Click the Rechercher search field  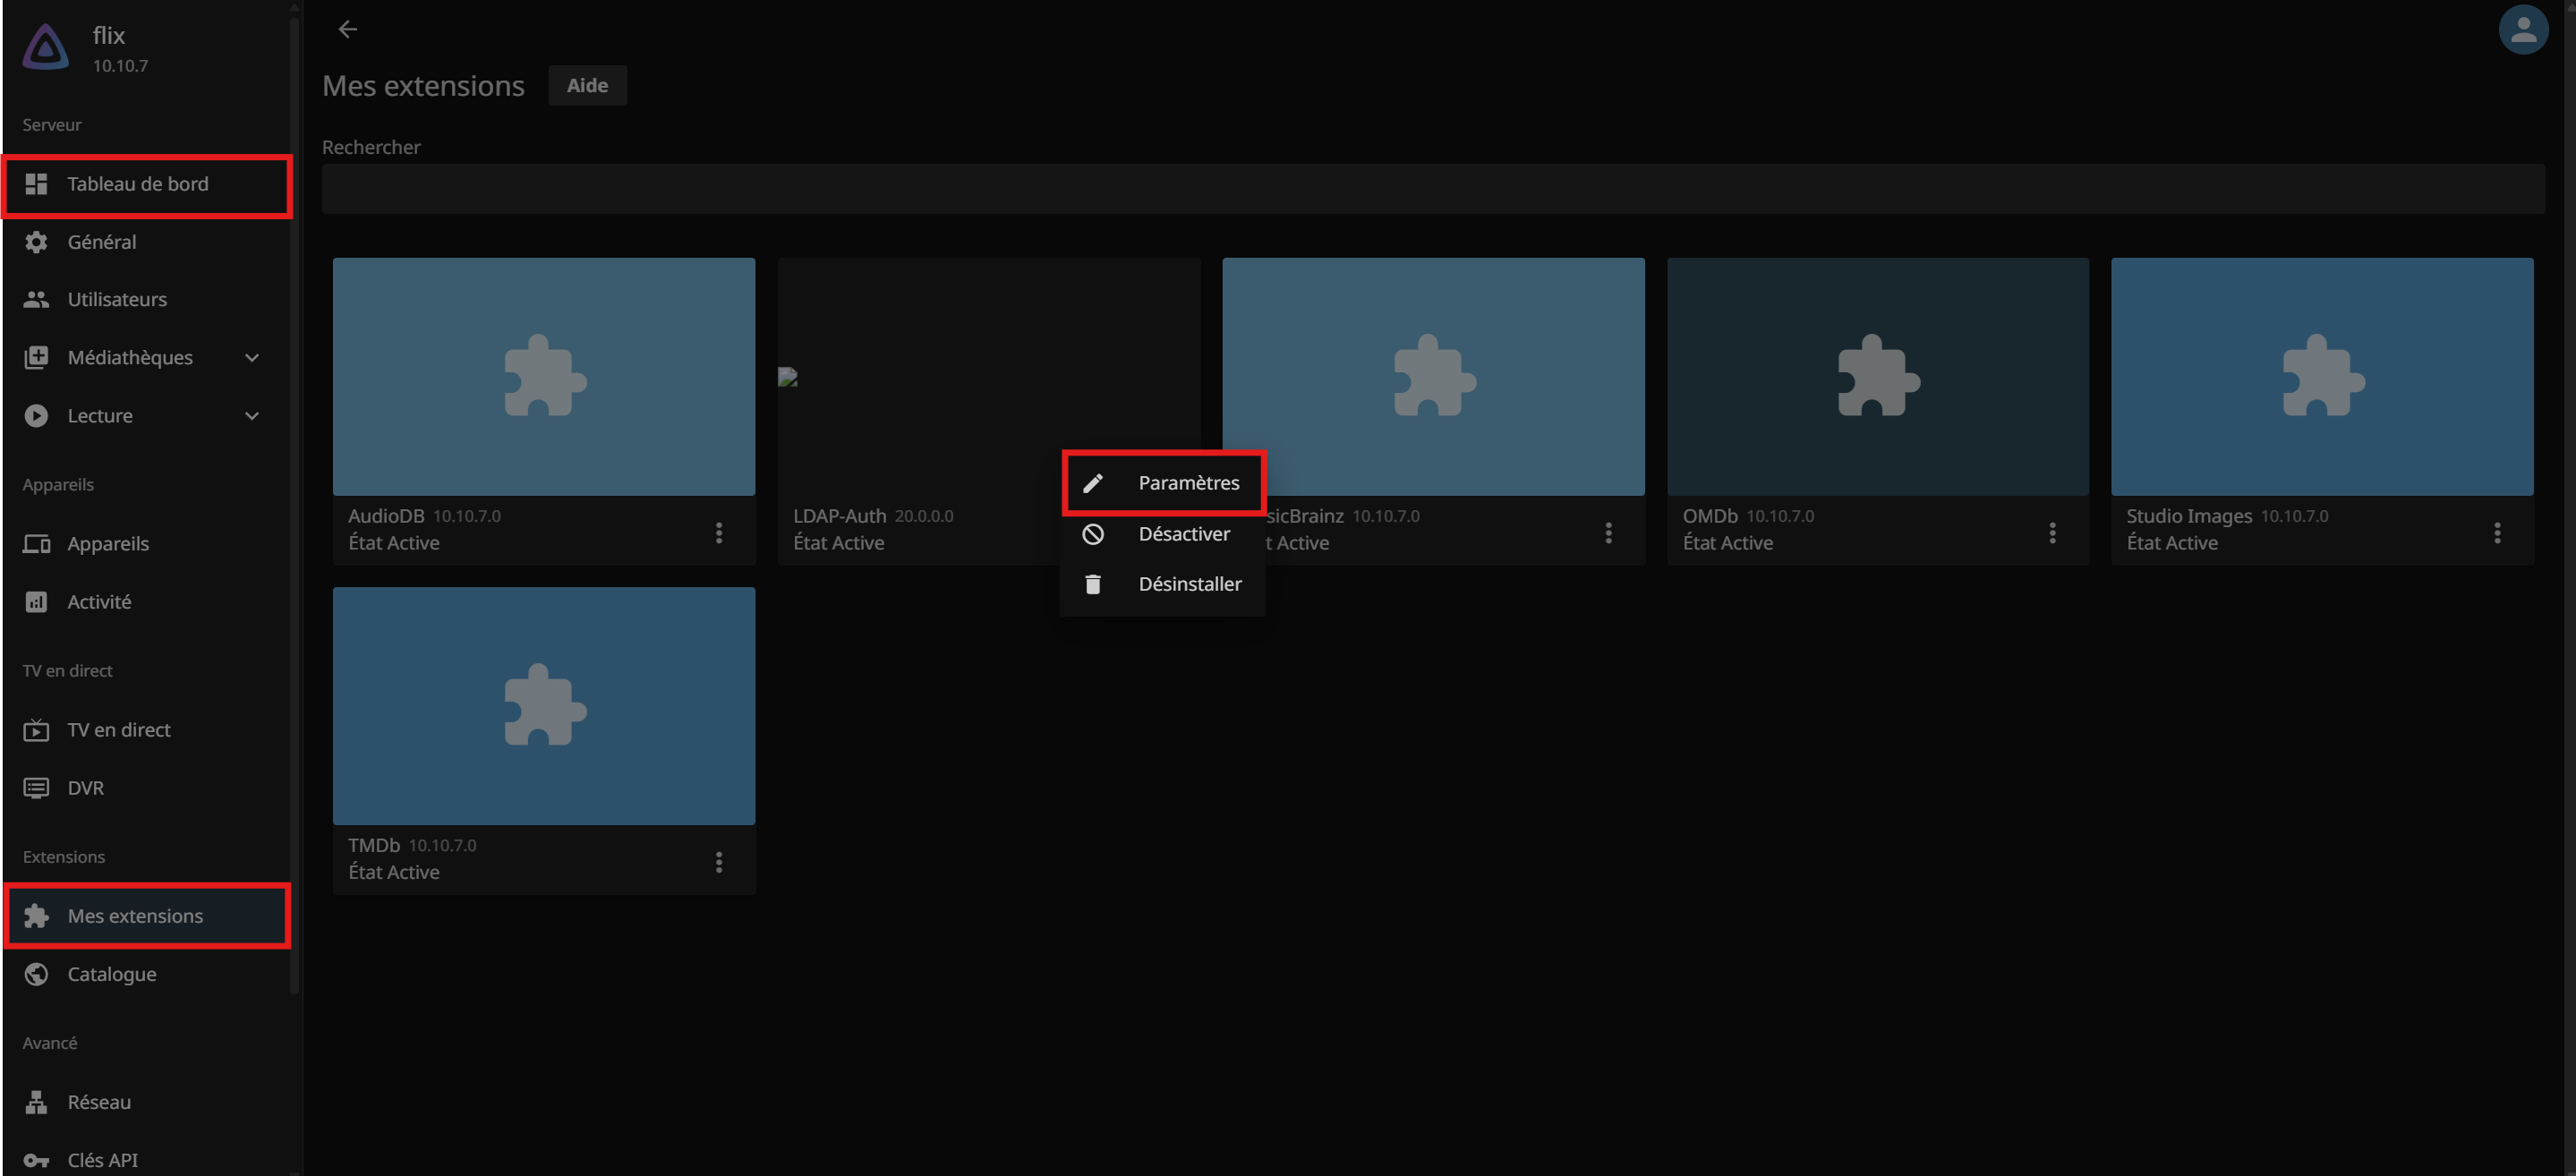[1432, 189]
